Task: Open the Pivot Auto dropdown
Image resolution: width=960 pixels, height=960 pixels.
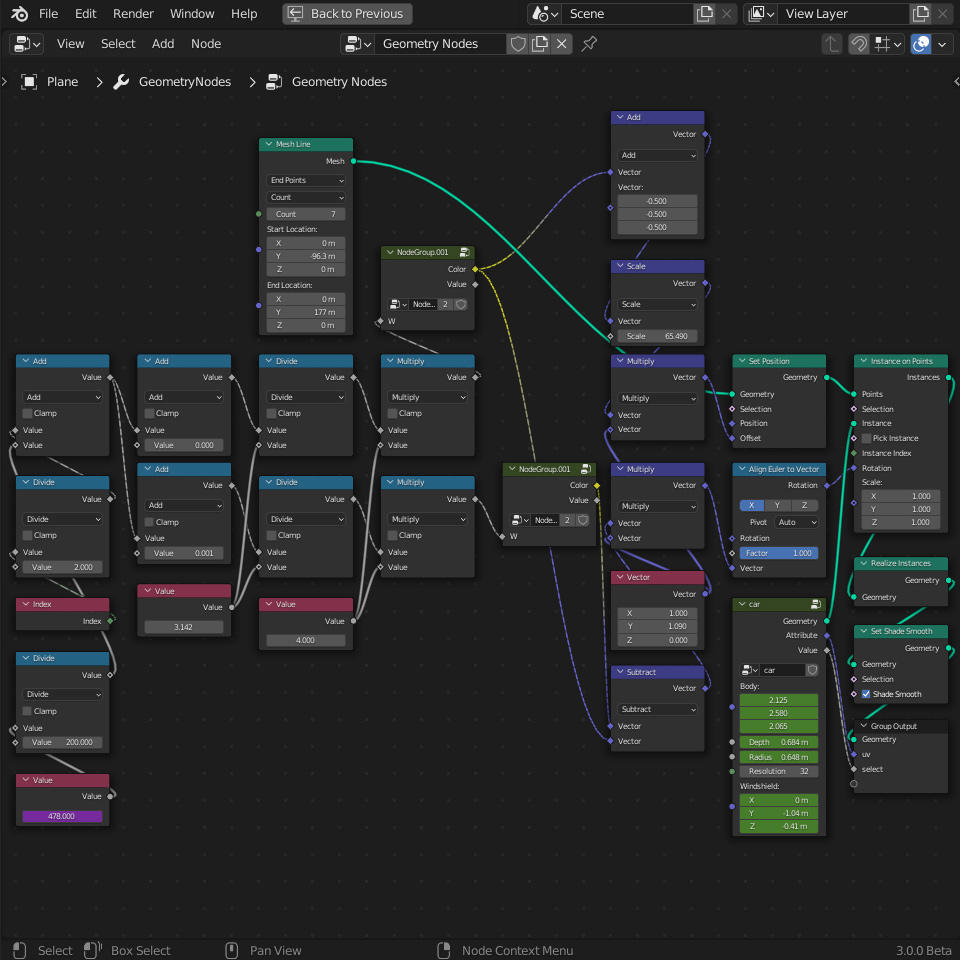Action: click(796, 522)
